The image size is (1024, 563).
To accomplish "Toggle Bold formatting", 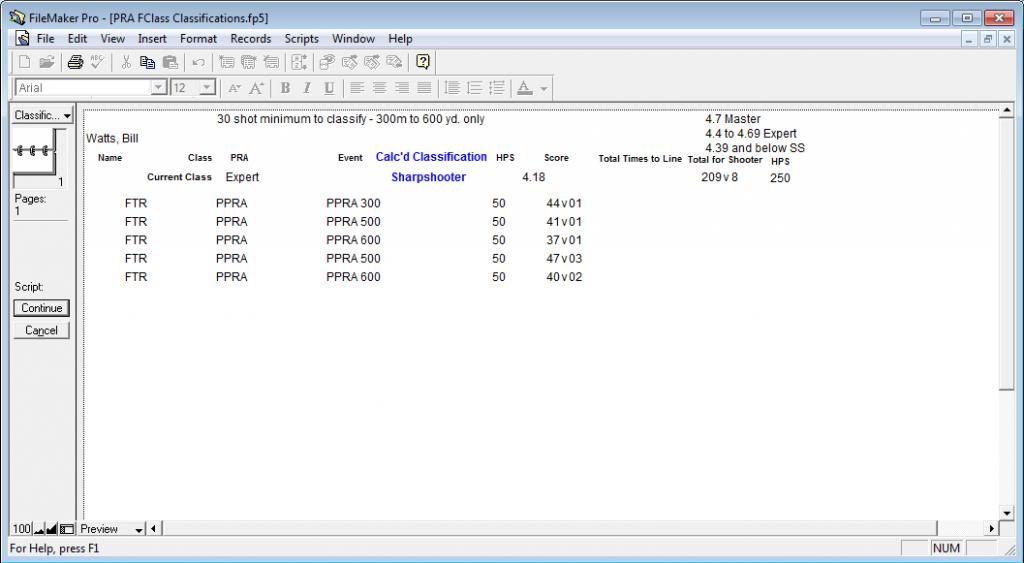I will (x=285, y=88).
